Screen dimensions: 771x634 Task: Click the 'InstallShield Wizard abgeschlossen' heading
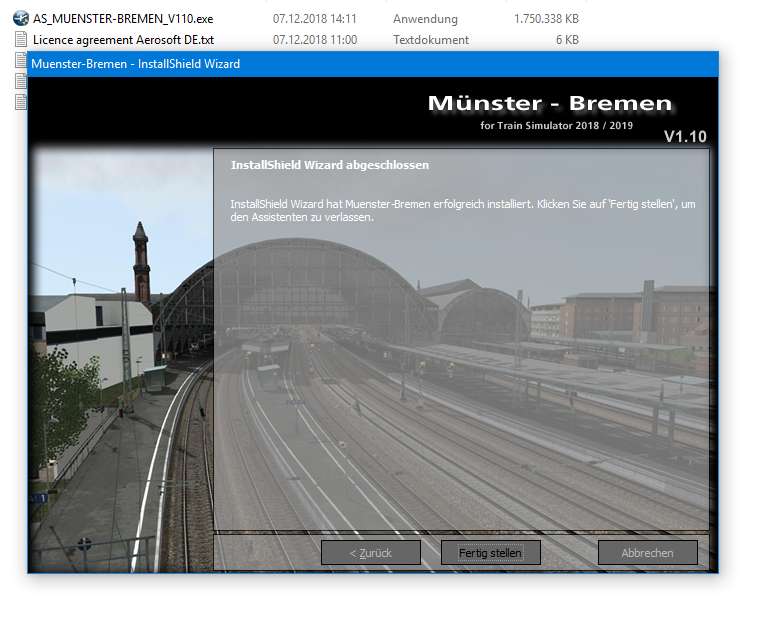[330, 165]
